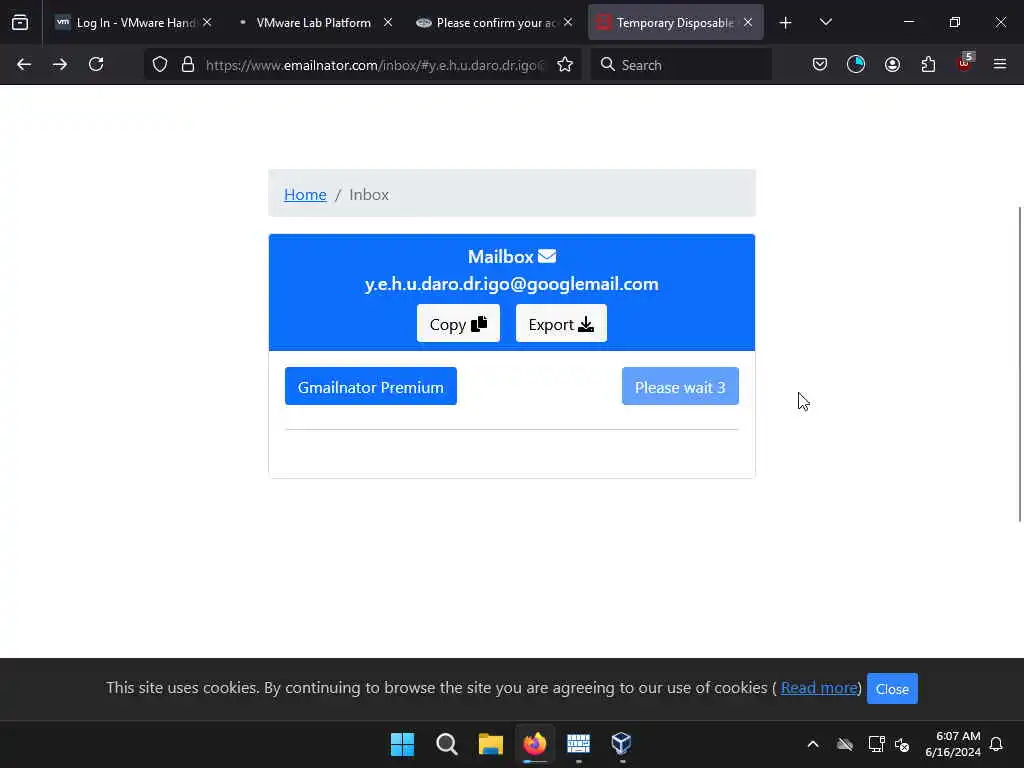
Task: Open the muted volume tray icon
Action: pos(903,744)
